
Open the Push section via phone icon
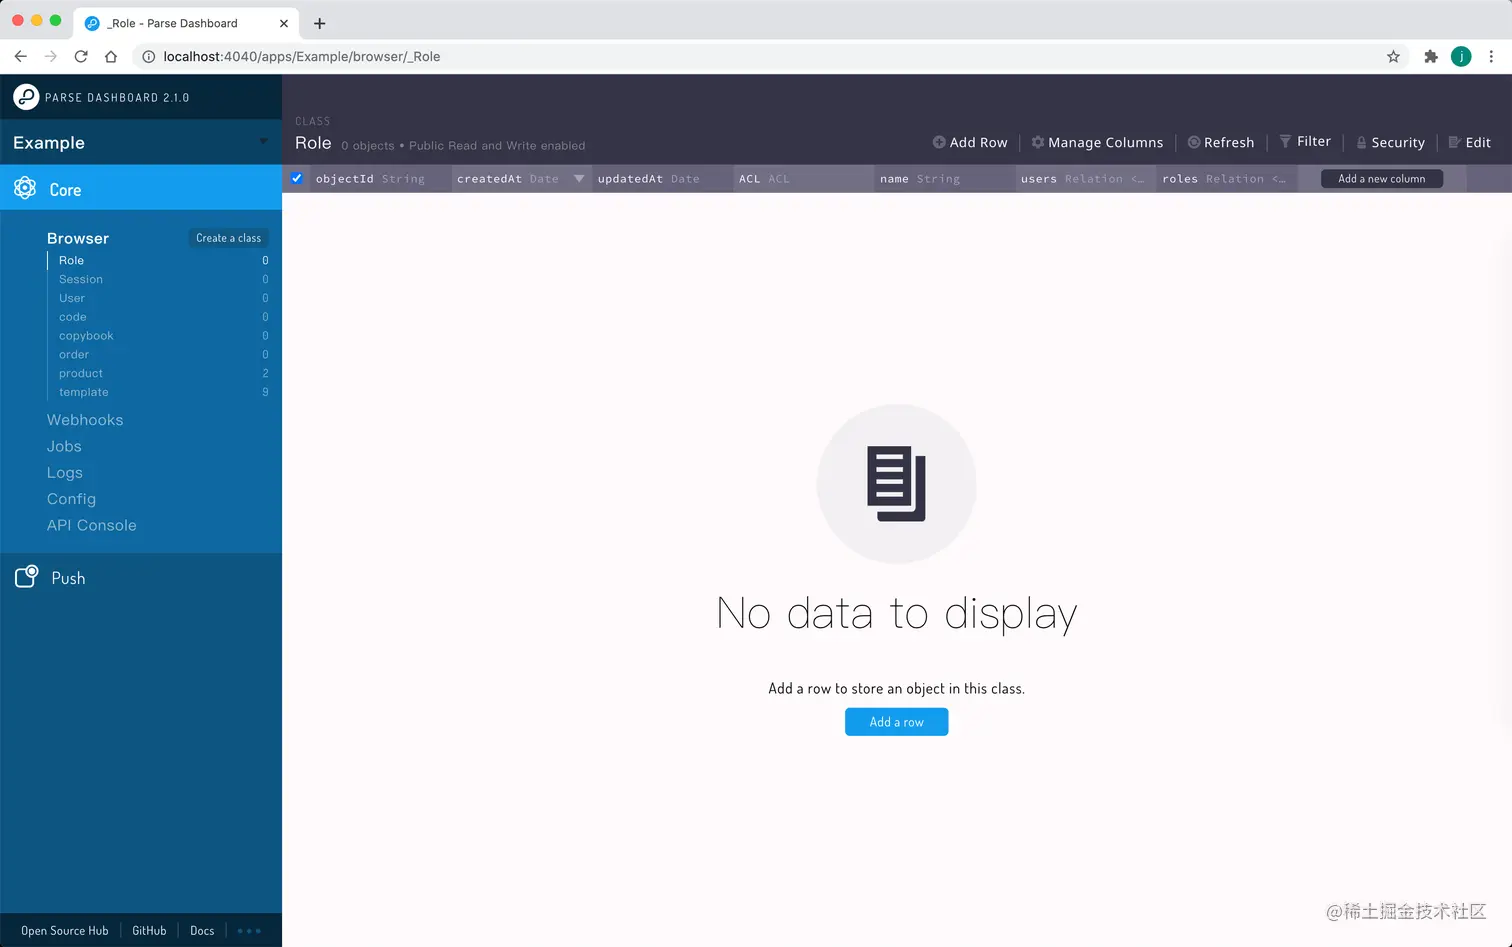pos(25,577)
